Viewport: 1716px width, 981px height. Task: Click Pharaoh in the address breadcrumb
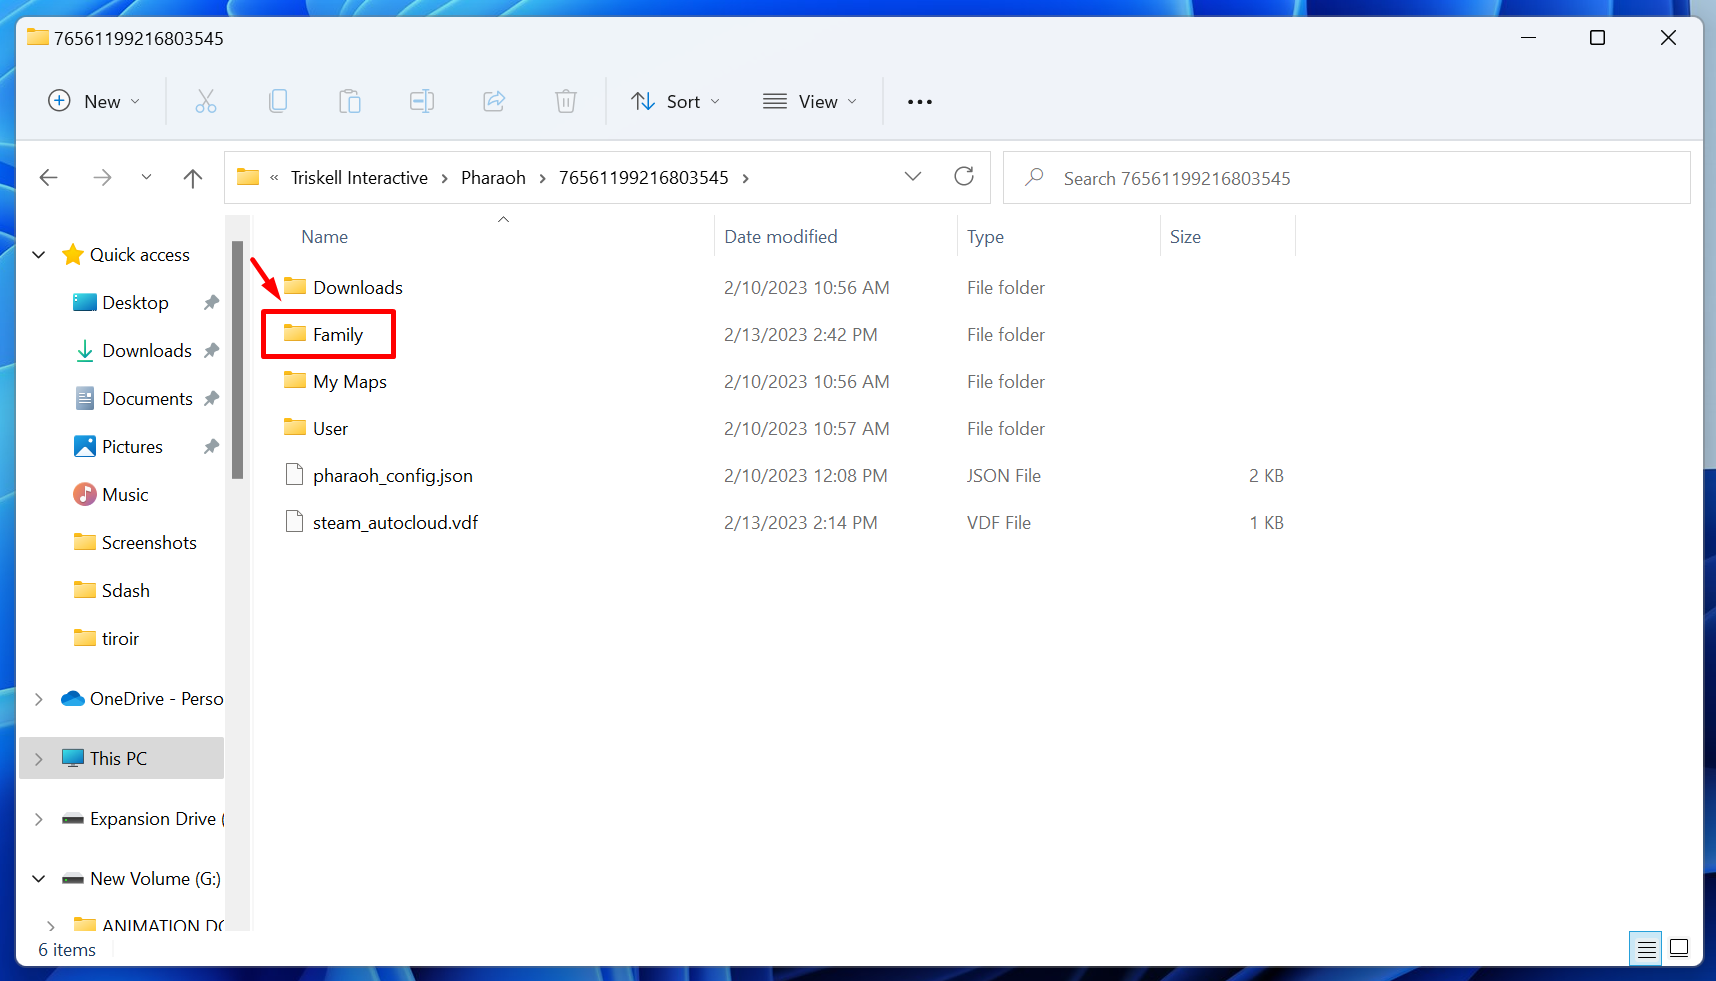pos(493,178)
